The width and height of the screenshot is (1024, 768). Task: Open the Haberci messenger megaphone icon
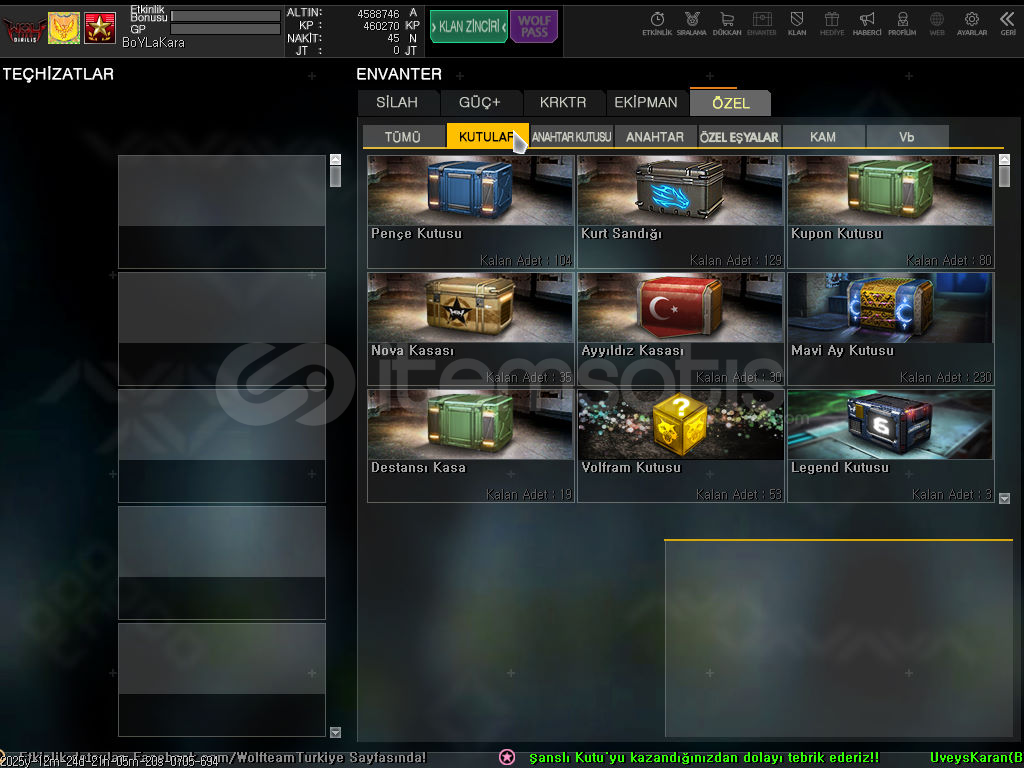click(867, 23)
